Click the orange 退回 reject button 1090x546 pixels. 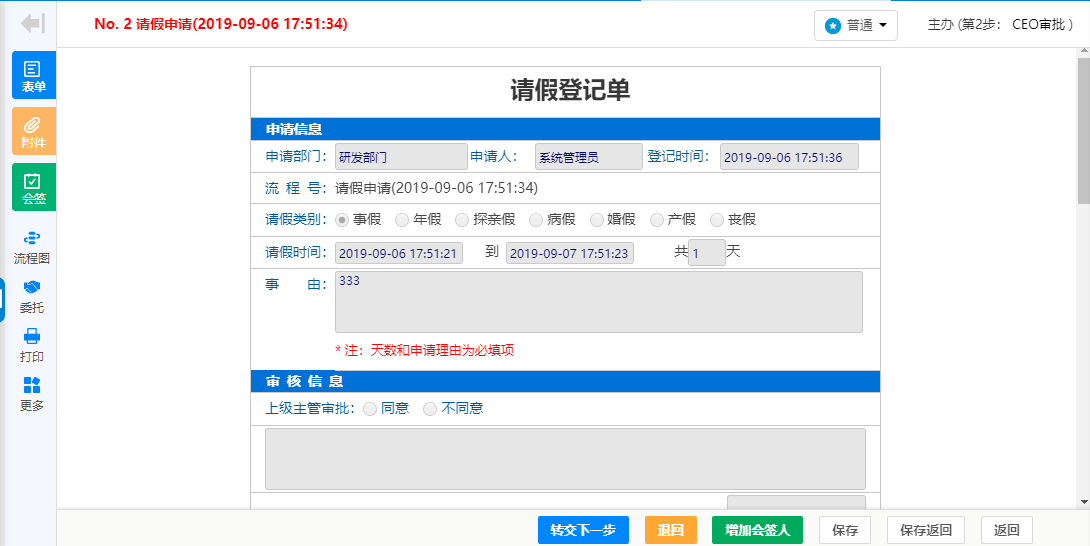tap(670, 530)
